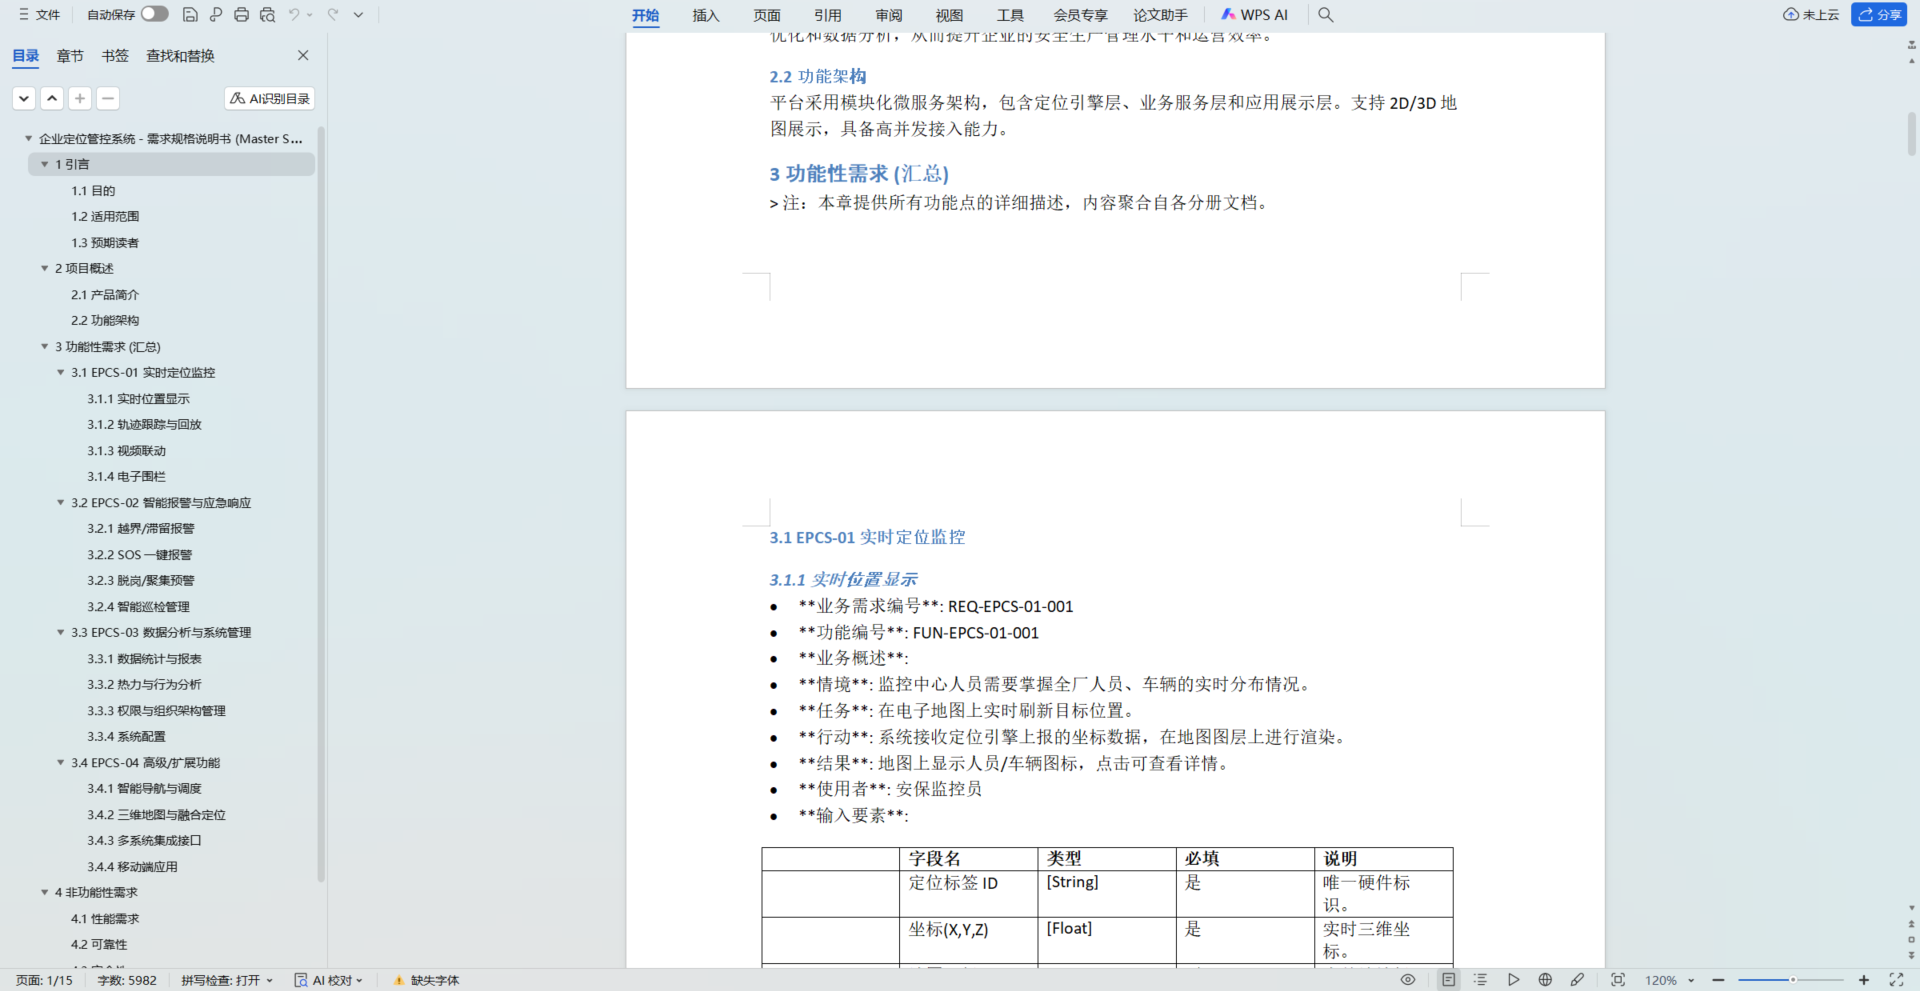The width and height of the screenshot is (1920, 991).
Task: Toggle the 自动保存 switch
Action: (154, 14)
